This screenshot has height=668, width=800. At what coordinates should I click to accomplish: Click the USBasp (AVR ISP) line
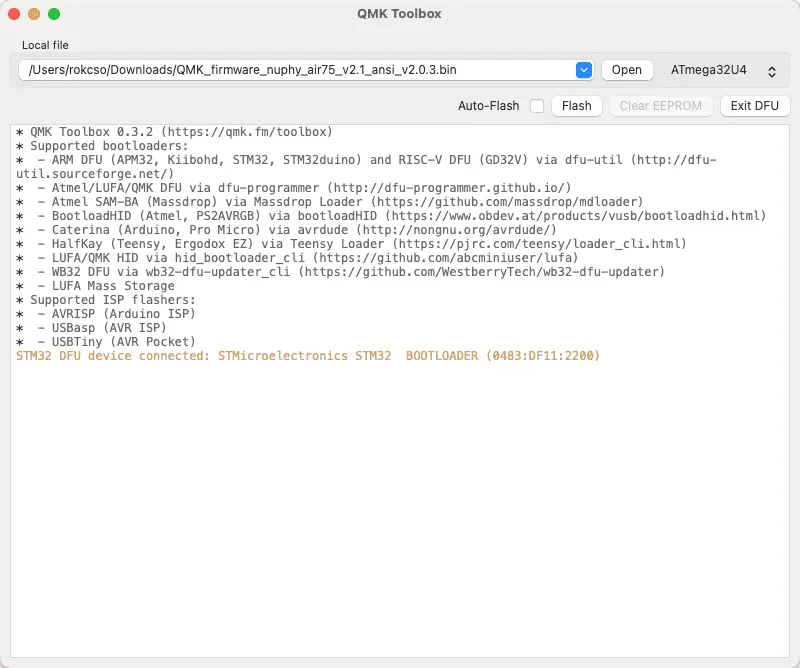[91, 328]
